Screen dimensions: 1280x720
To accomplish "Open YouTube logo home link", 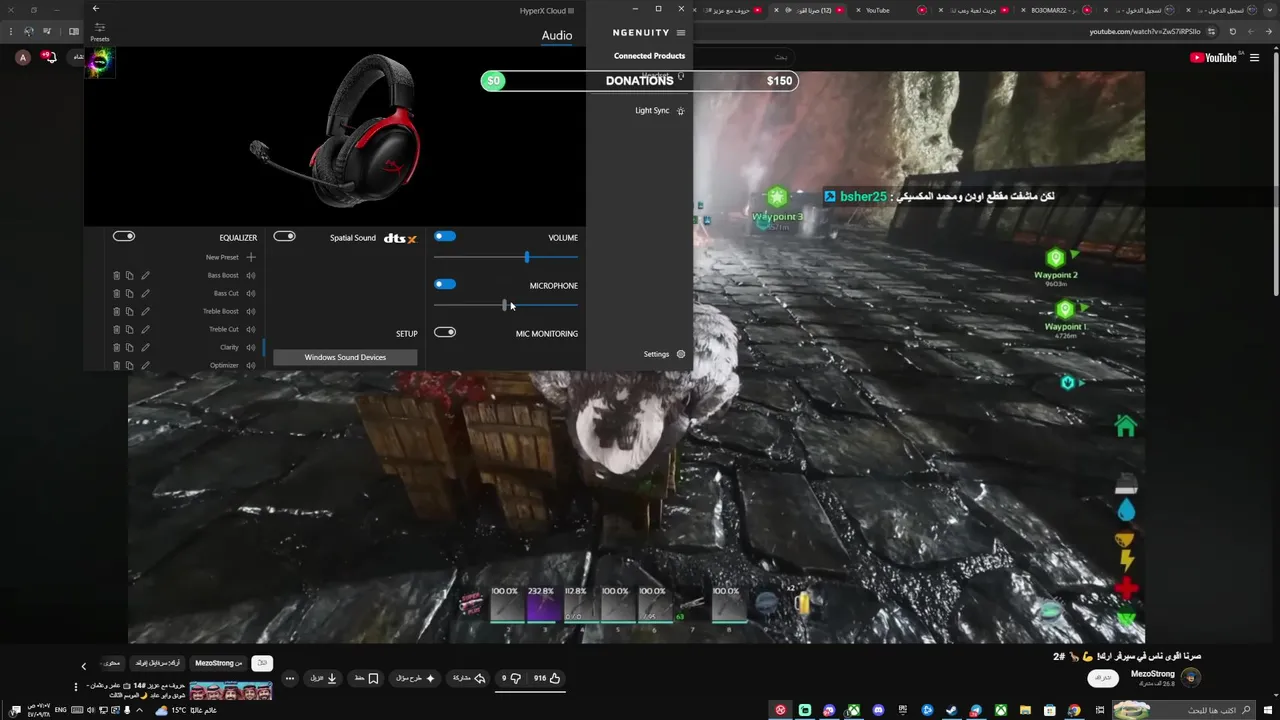I will click(x=1214, y=58).
